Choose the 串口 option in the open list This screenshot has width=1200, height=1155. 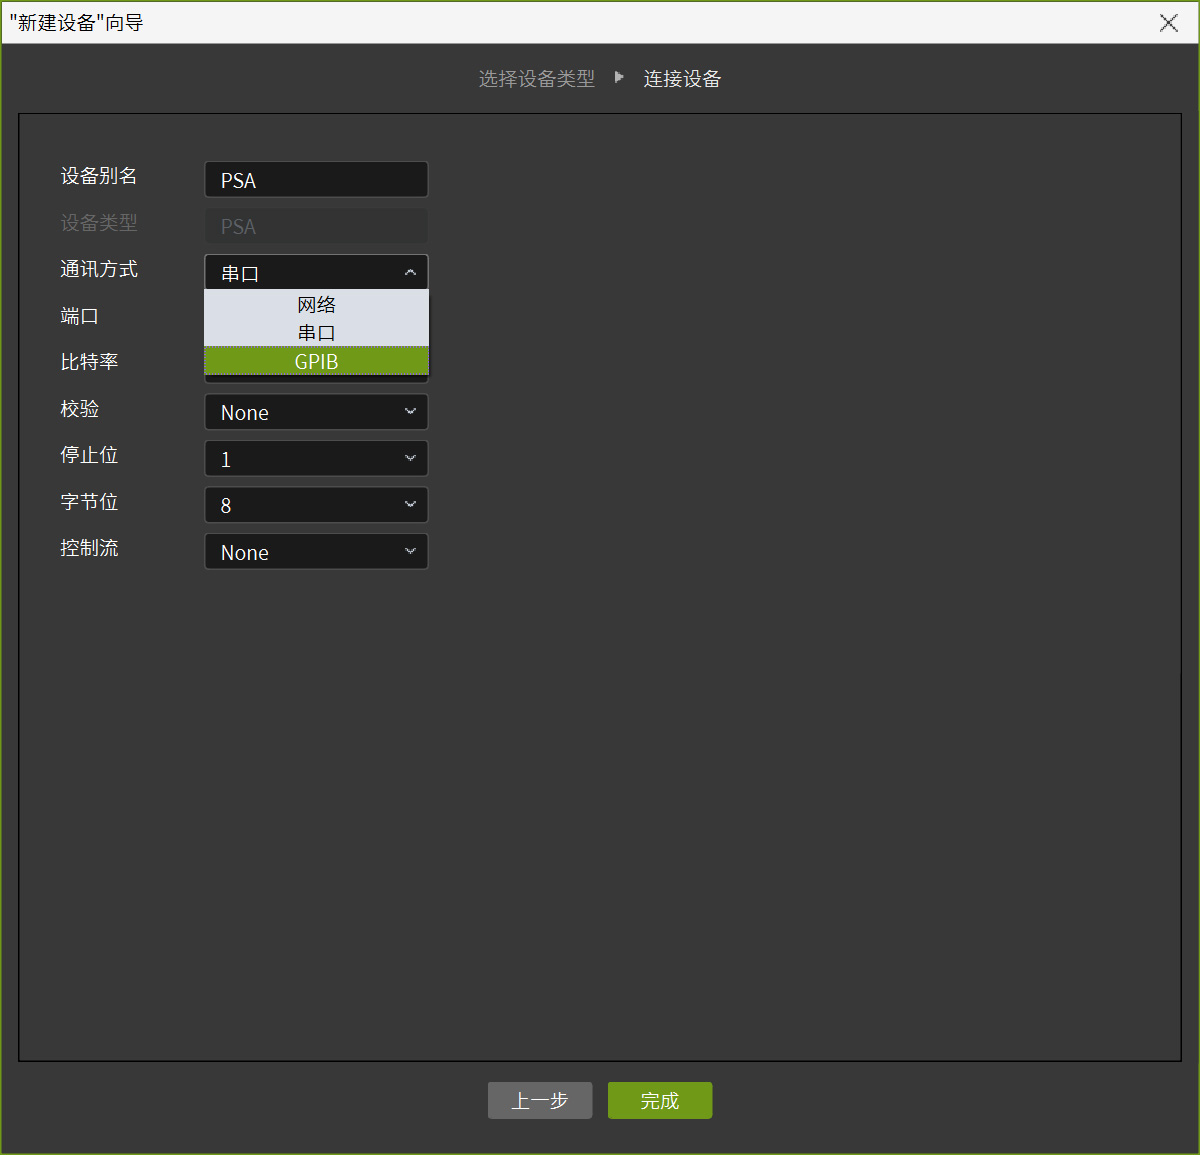316,333
